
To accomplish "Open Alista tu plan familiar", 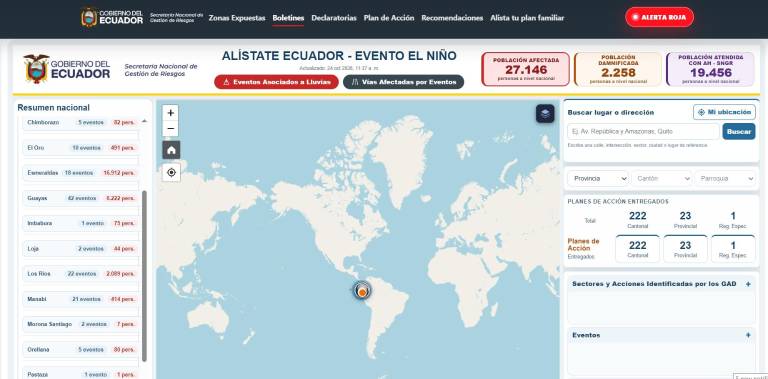I will (x=527, y=18).
